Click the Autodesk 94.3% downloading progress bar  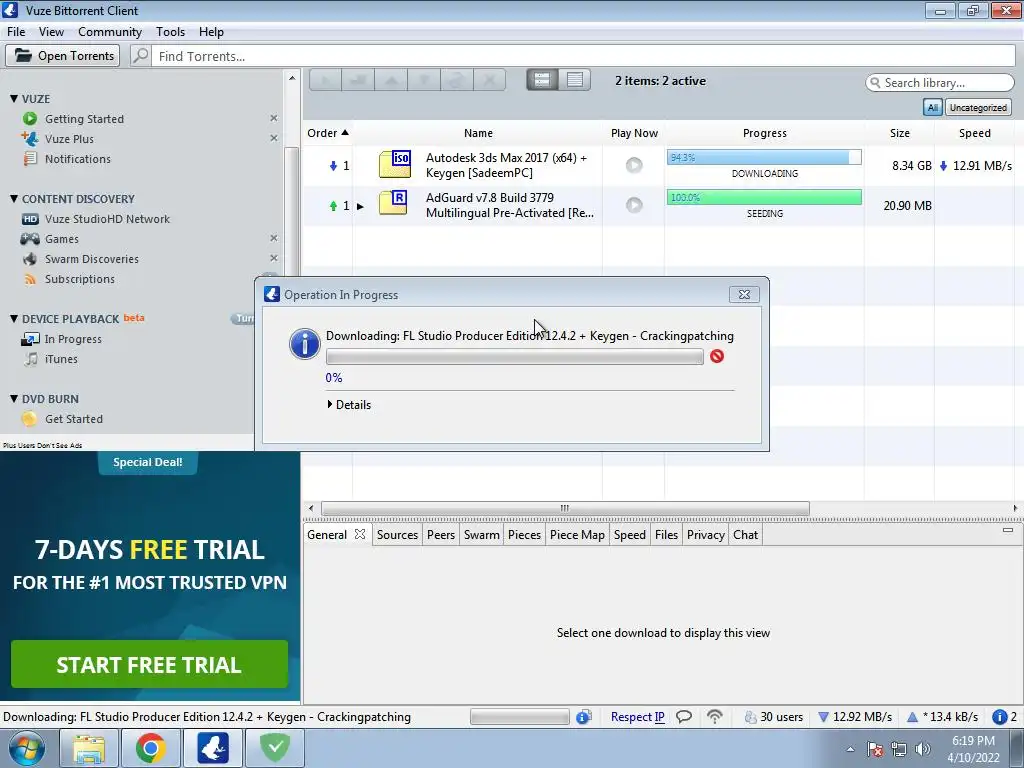tap(764, 157)
